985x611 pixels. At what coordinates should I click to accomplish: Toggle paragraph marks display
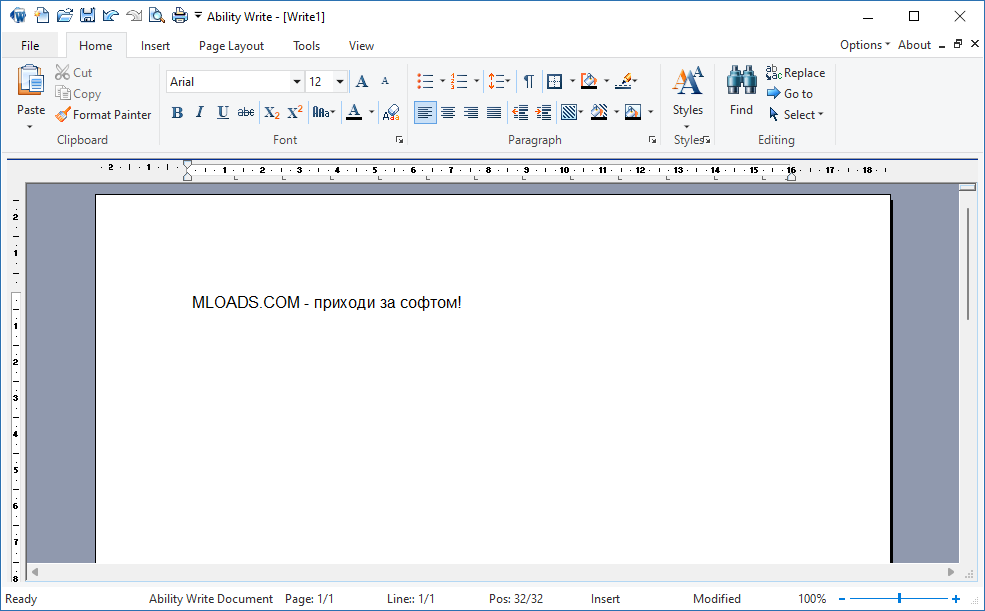coord(529,81)
